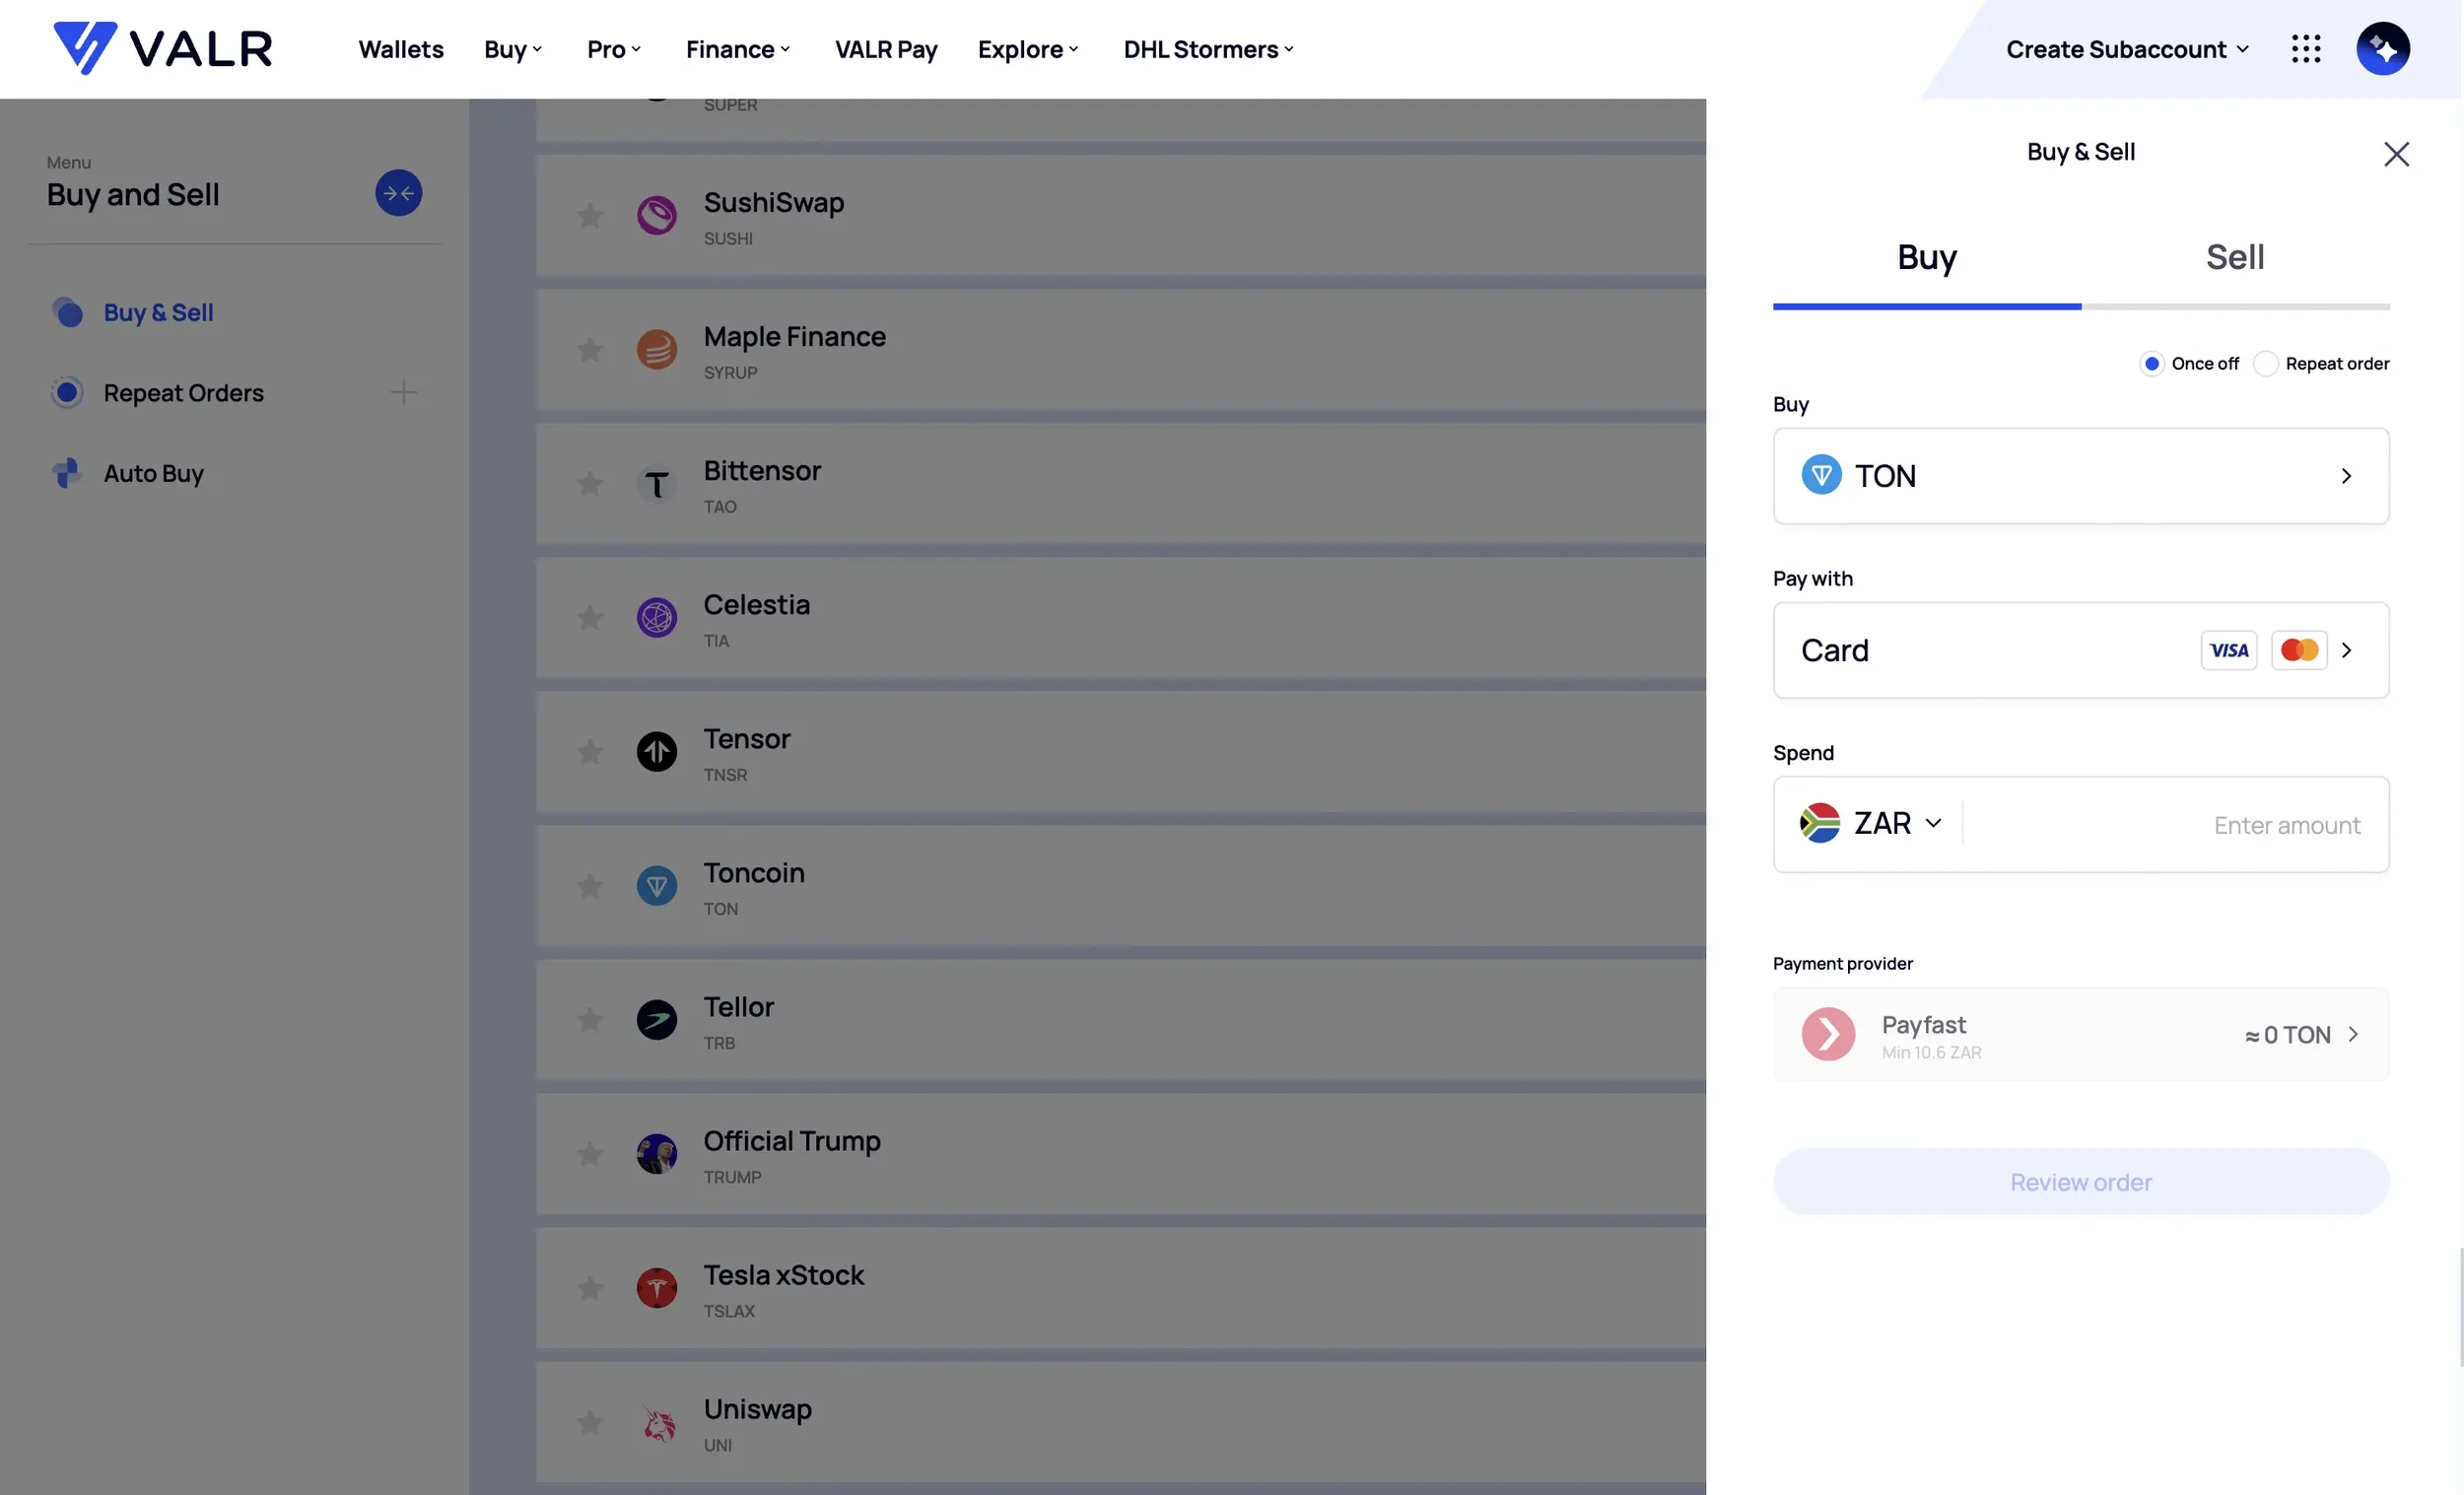Open the Tellor row name
This screenshot has height=1495, width=2464.
click(738, 1007)
